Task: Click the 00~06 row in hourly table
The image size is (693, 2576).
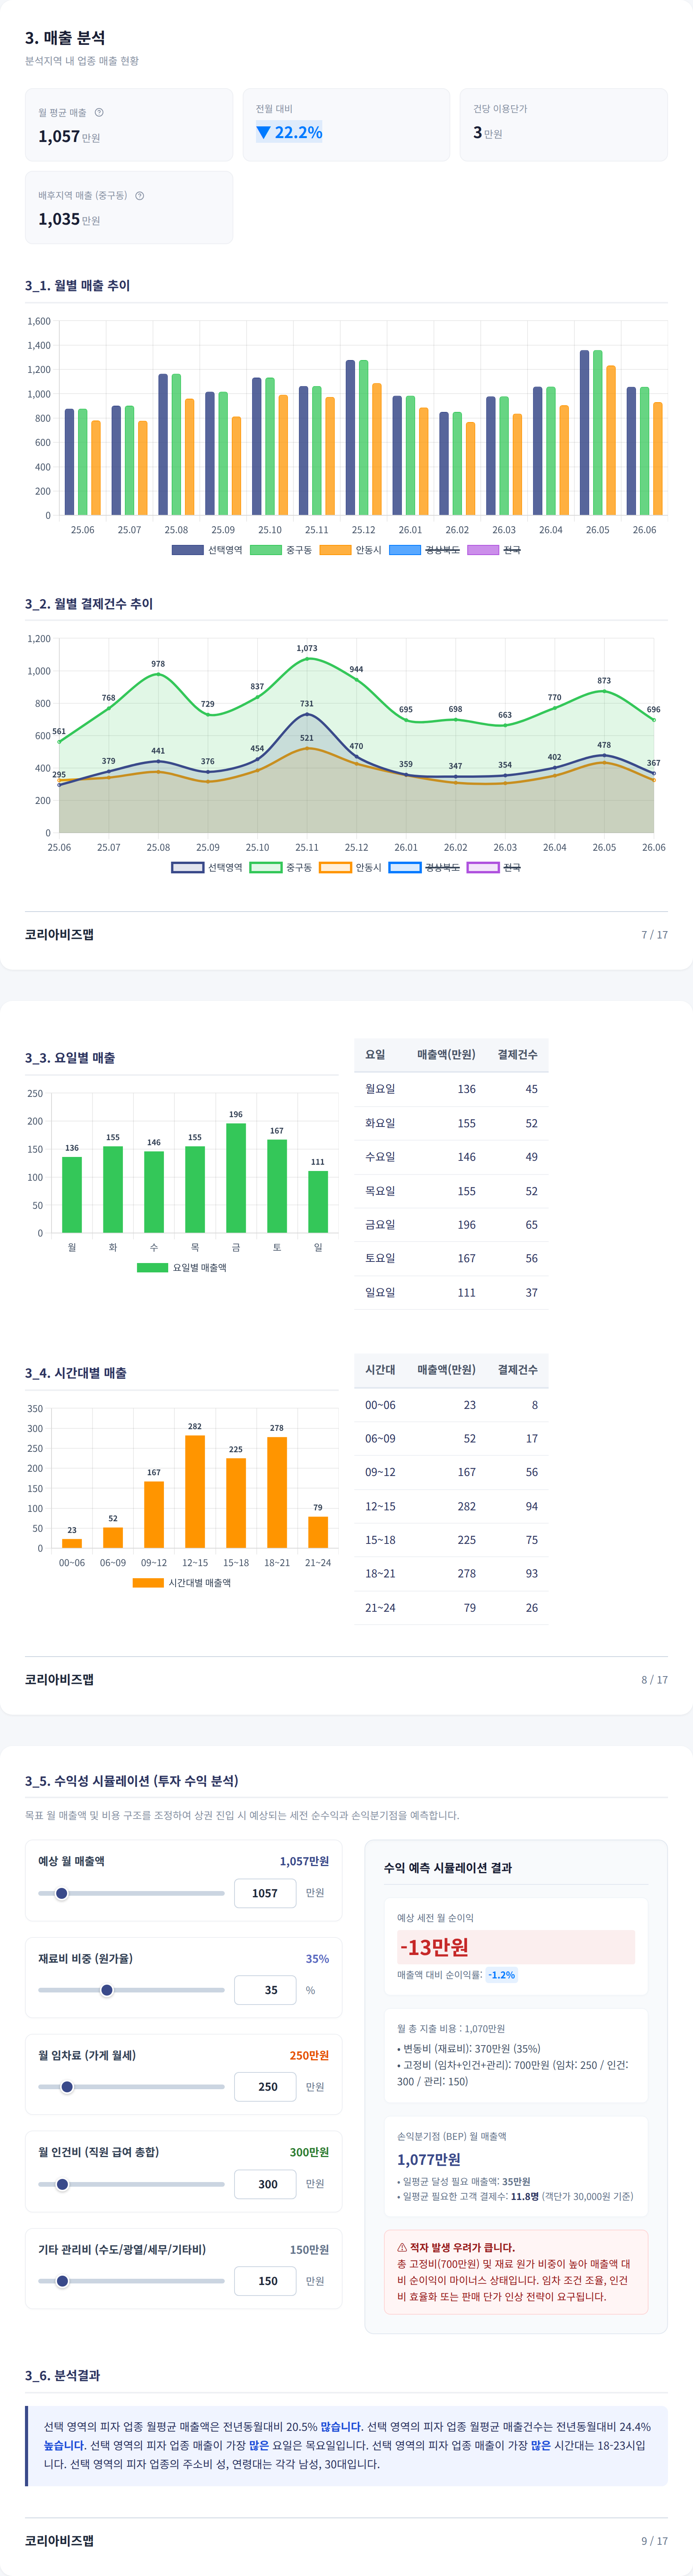Action: 451,1405
